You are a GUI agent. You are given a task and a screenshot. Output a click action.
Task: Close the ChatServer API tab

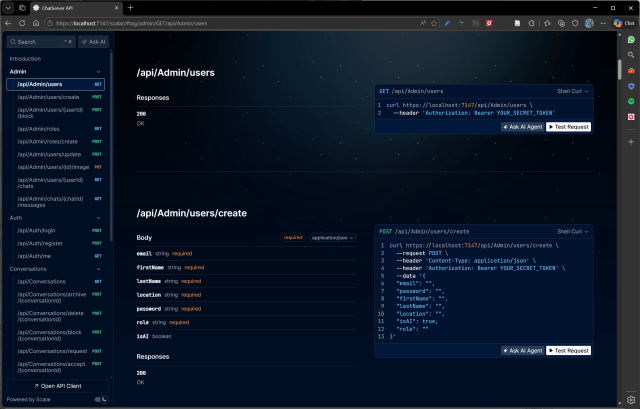[116, 8]
